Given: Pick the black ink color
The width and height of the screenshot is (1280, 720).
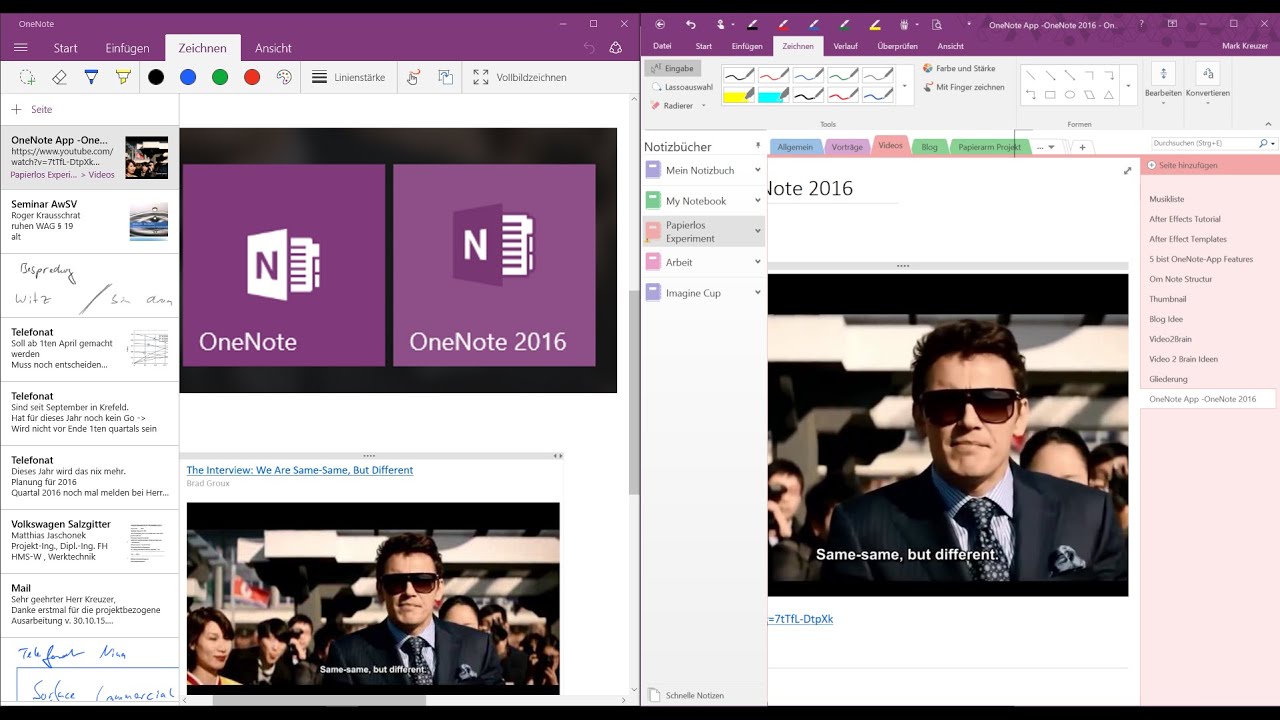Looking at the screenshot, I should coord(156,77).
